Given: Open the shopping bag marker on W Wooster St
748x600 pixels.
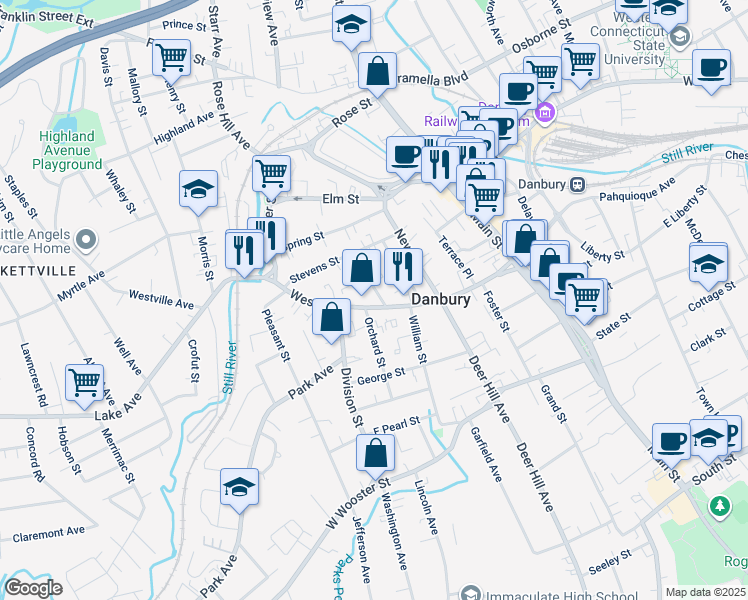Looking at the screenshot, I should point(375,452).
